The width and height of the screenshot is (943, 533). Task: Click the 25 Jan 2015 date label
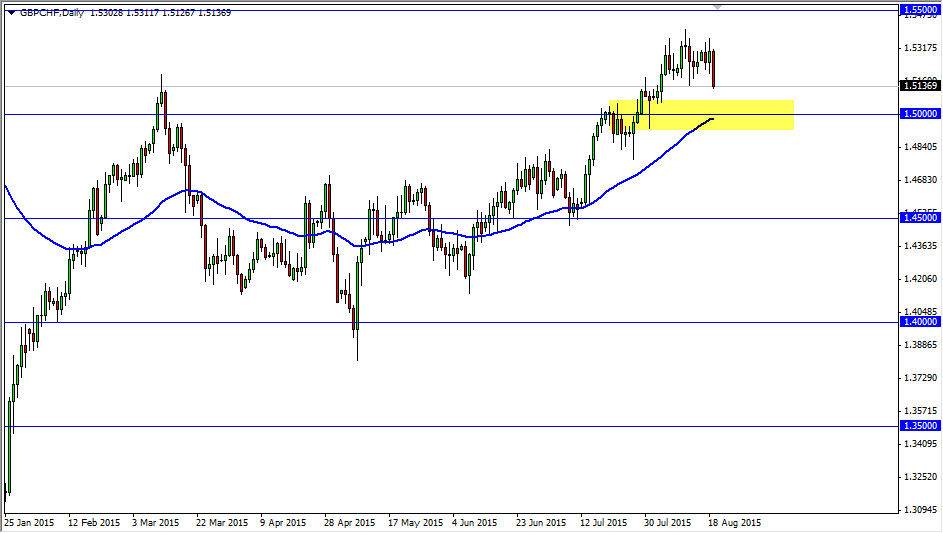click(x=29, y=523)
